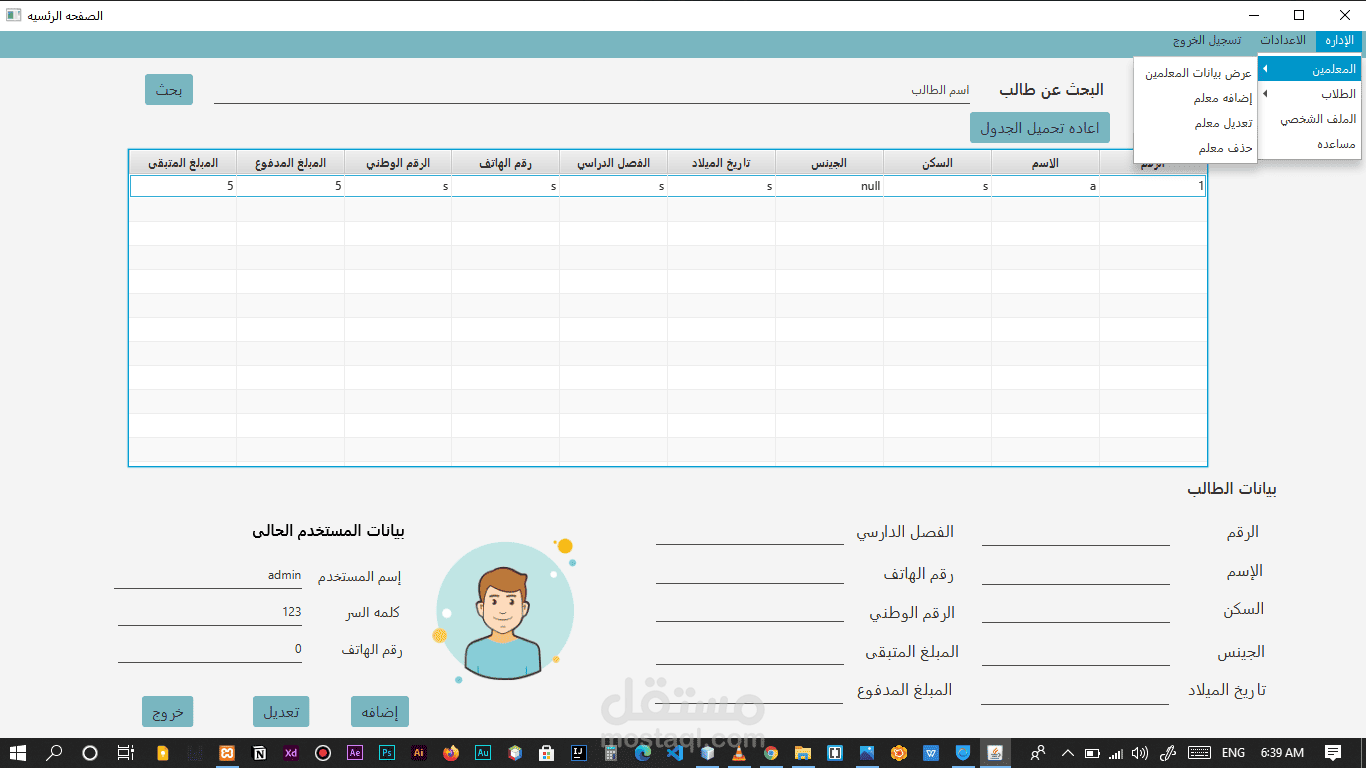Click the user avatar picture
1366x768 pixels.
click(505, 610)
